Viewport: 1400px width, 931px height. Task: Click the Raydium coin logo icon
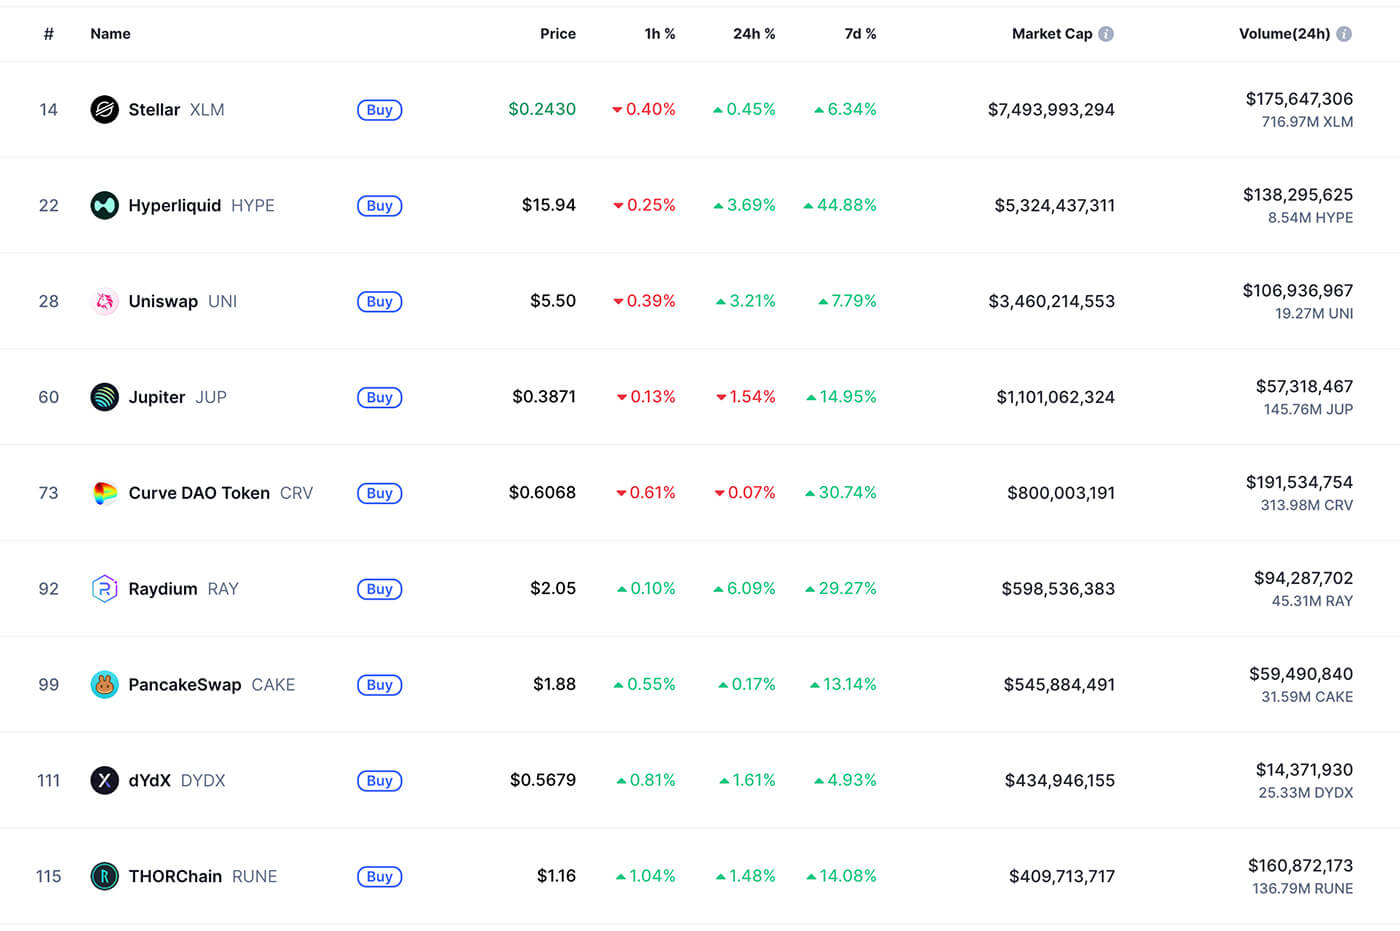pyautogui.click(x=104, y=589)
